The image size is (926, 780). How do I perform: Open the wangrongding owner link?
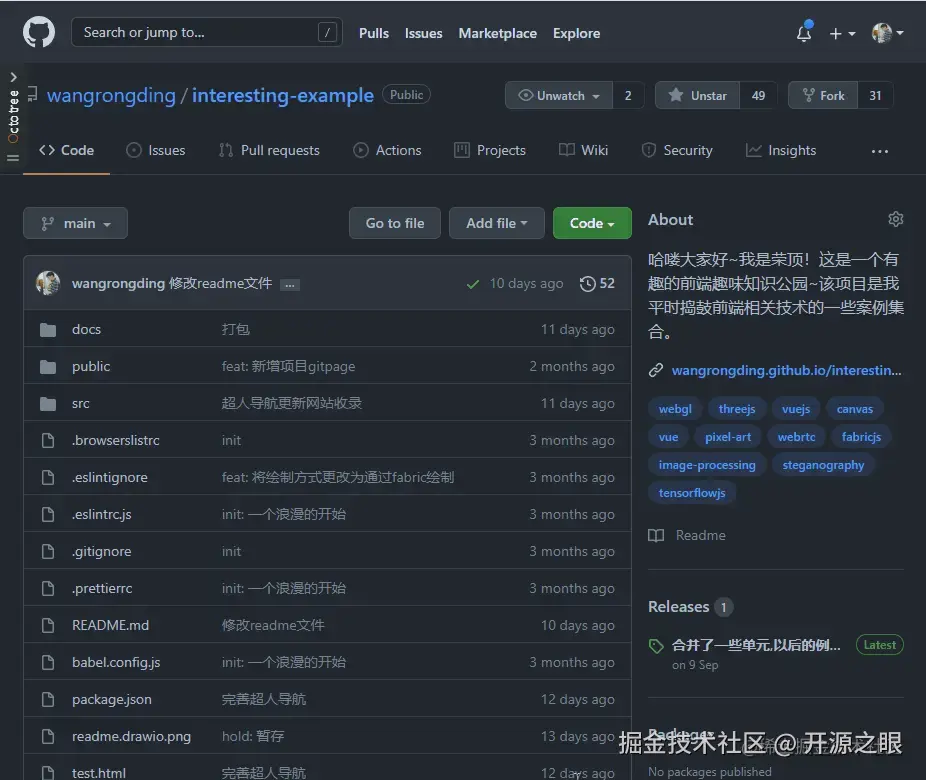(x=112, y=96)
